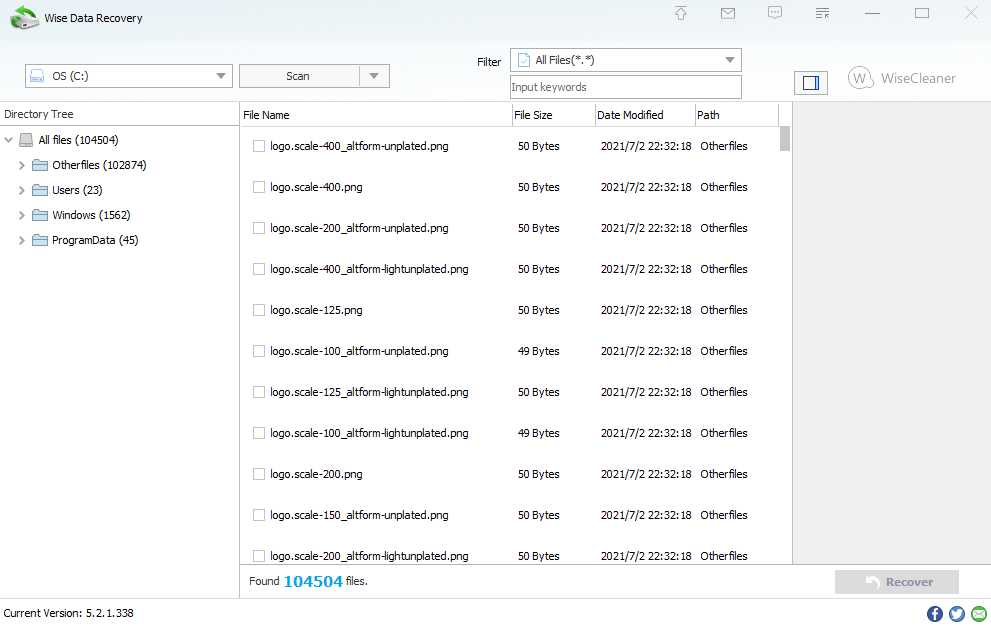Screen dimensions: 991x626
Task: Open the All Files filter dropdown
Action: (729, 59)
